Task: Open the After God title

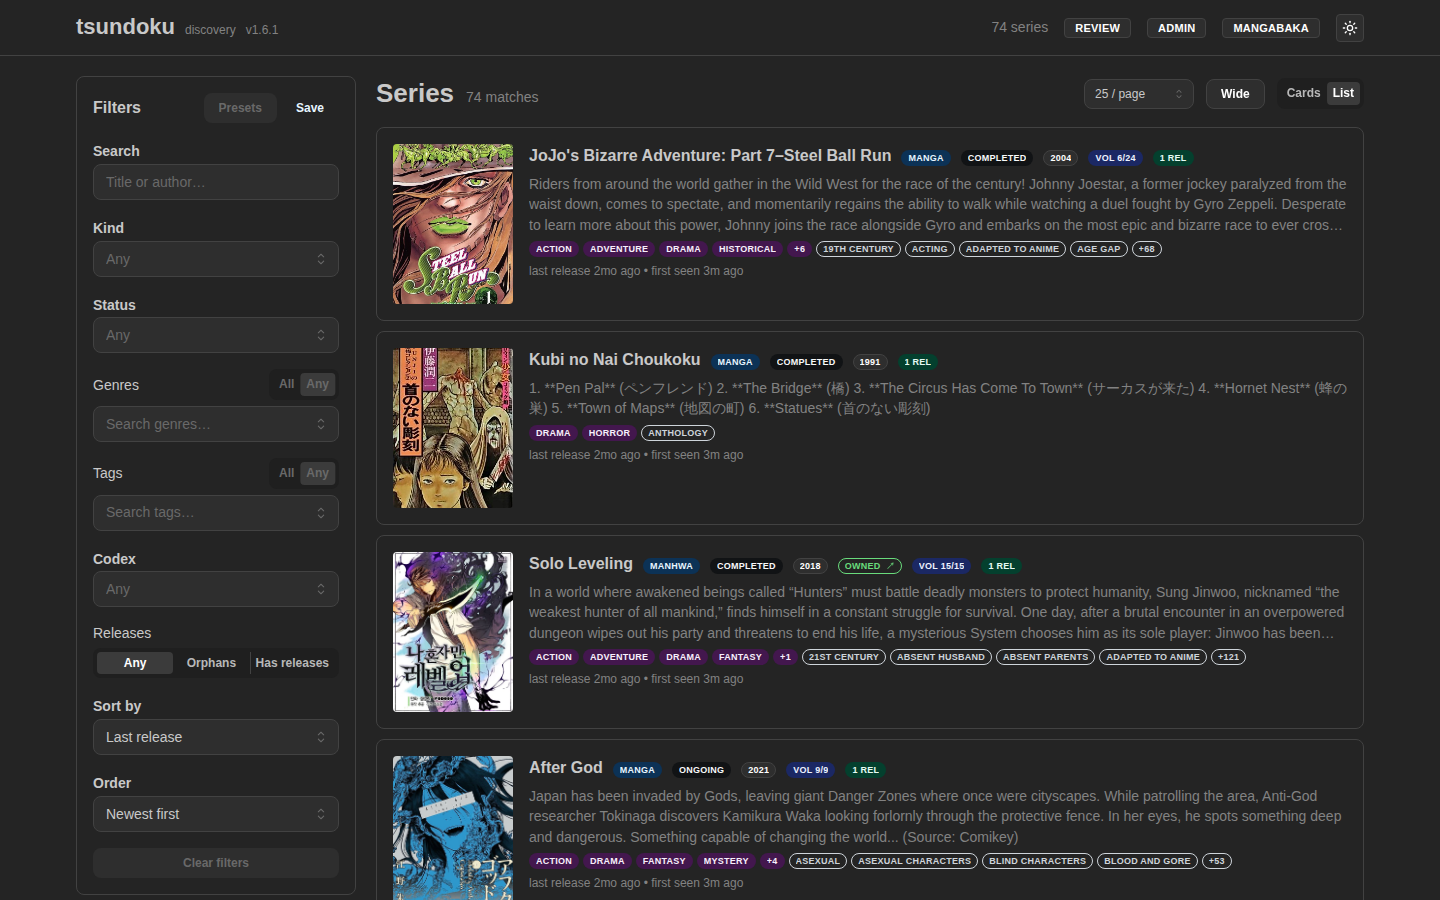Action: [566, 767]
